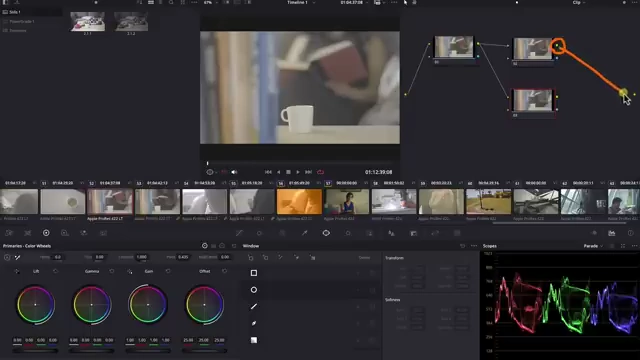
Task: Reset the Lift wheel
Action: point(56,271)
